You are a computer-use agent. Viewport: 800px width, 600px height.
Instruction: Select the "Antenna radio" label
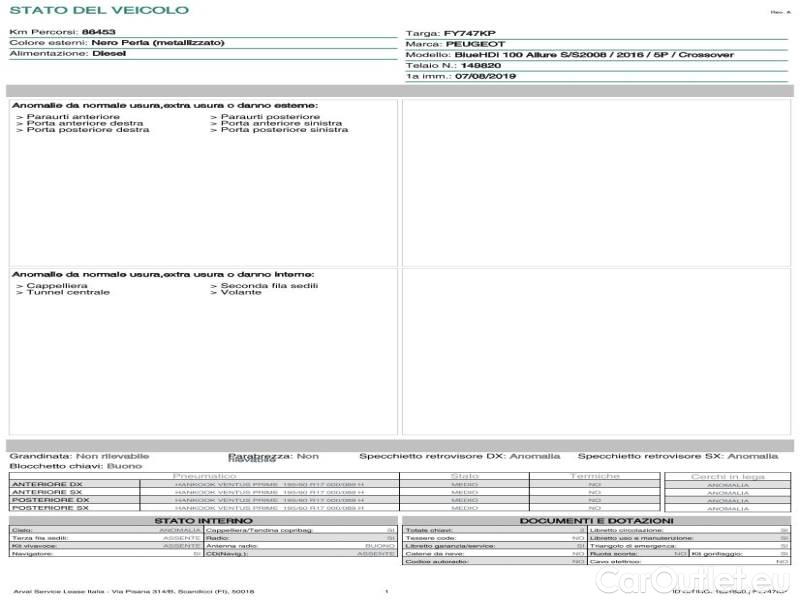[232, 546]
